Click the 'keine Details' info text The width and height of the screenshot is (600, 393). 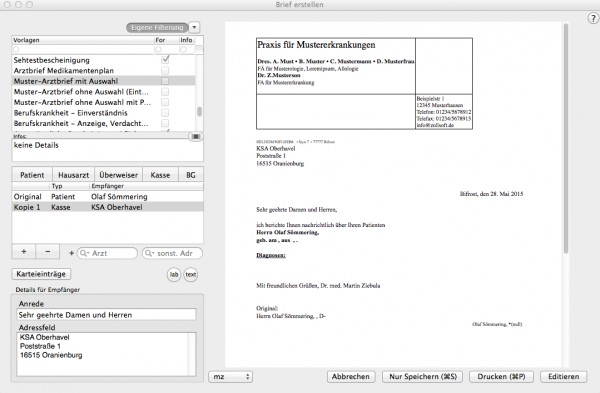coord(36,145)
